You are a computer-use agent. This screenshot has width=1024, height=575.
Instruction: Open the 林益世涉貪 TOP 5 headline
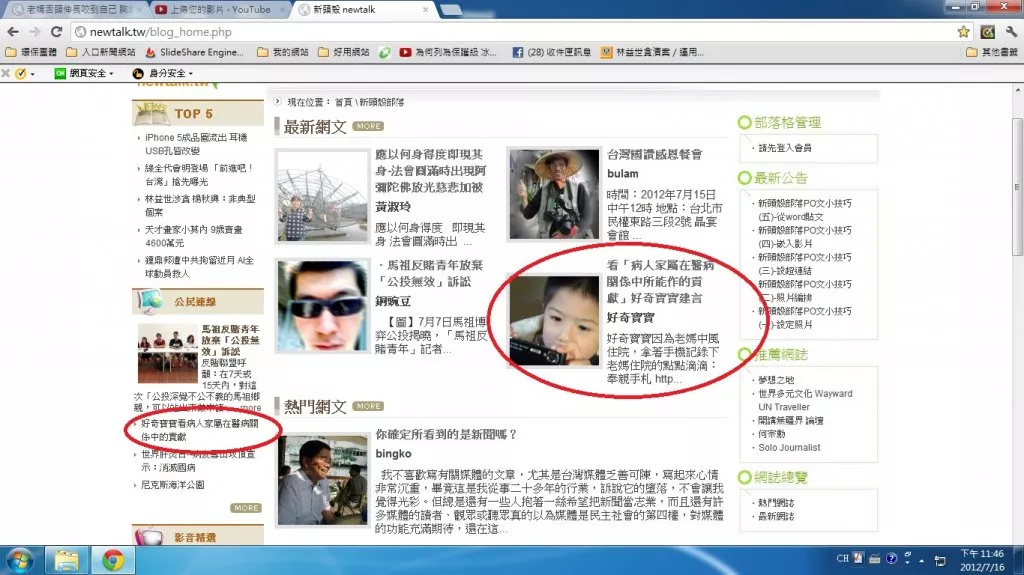[200, 205]
